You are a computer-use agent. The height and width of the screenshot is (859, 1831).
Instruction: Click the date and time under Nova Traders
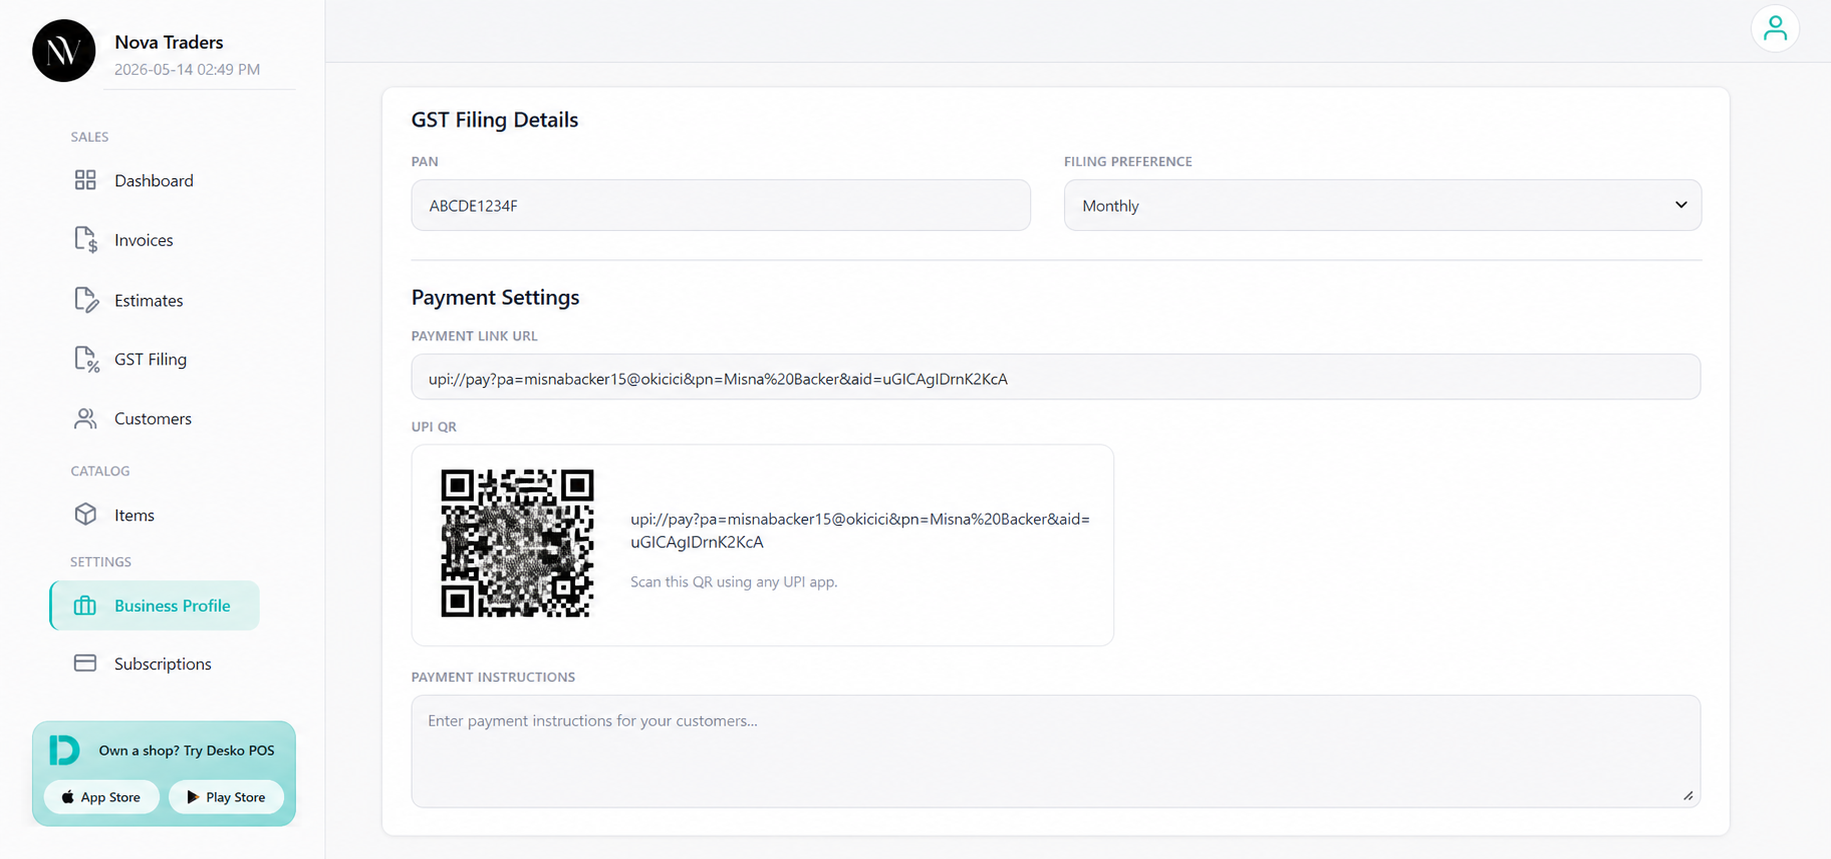click(x=187, y=69)
